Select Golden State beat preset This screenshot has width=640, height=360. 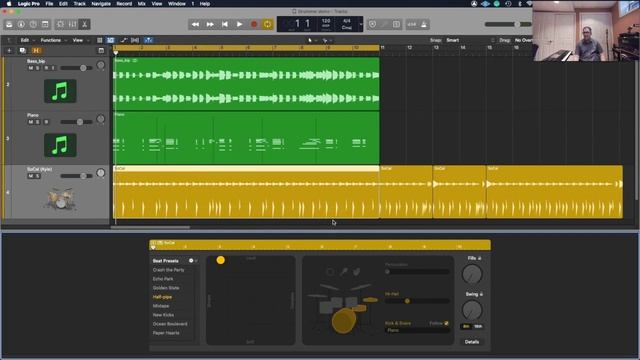click(x=166, y=288)
